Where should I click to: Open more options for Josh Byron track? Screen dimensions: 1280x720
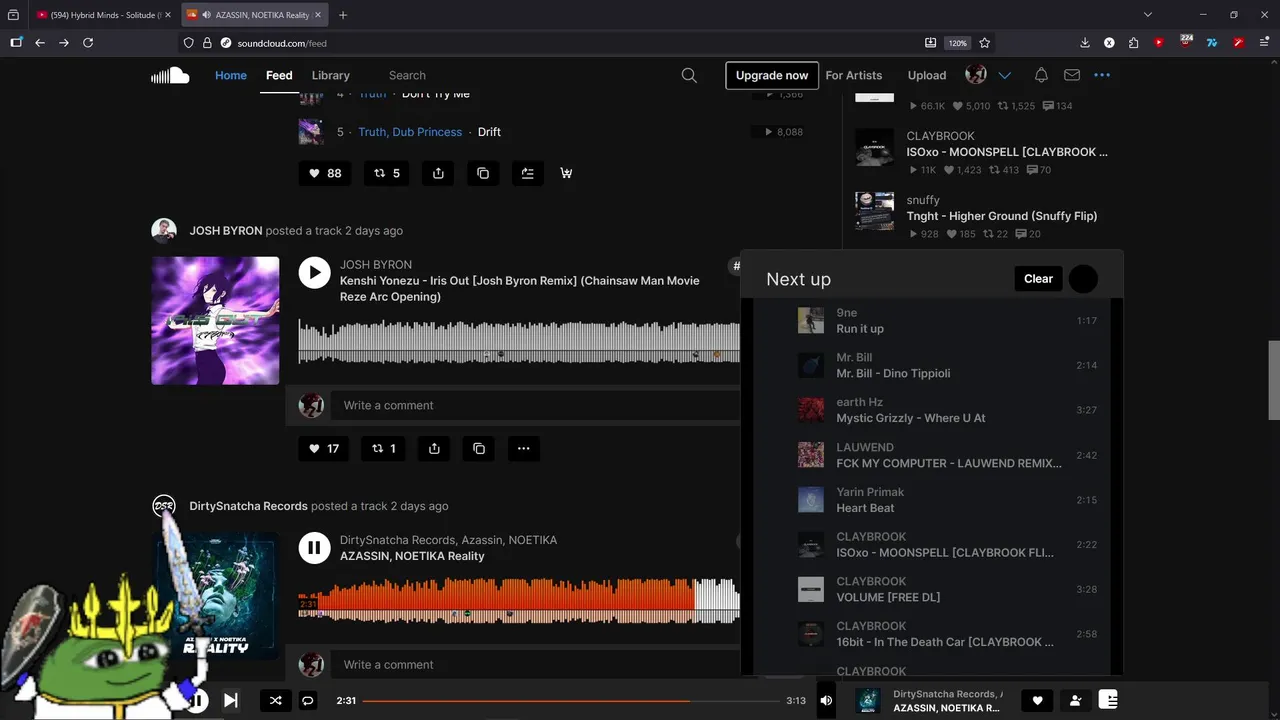click(x=523, y=449)
